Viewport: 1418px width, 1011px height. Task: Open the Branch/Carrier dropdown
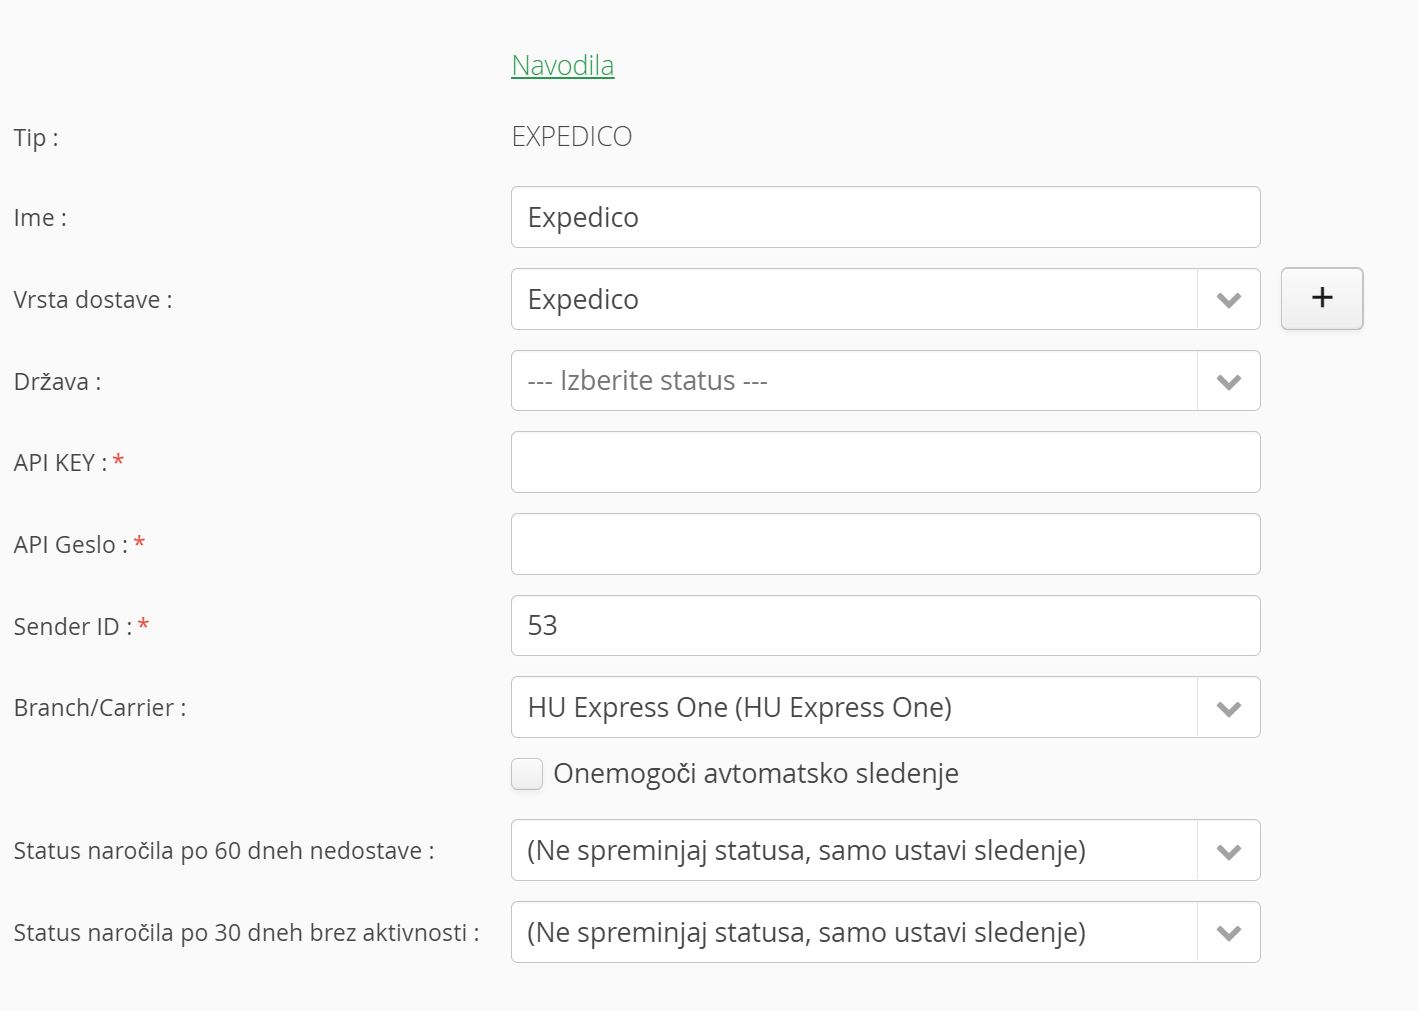pos(885,707)
